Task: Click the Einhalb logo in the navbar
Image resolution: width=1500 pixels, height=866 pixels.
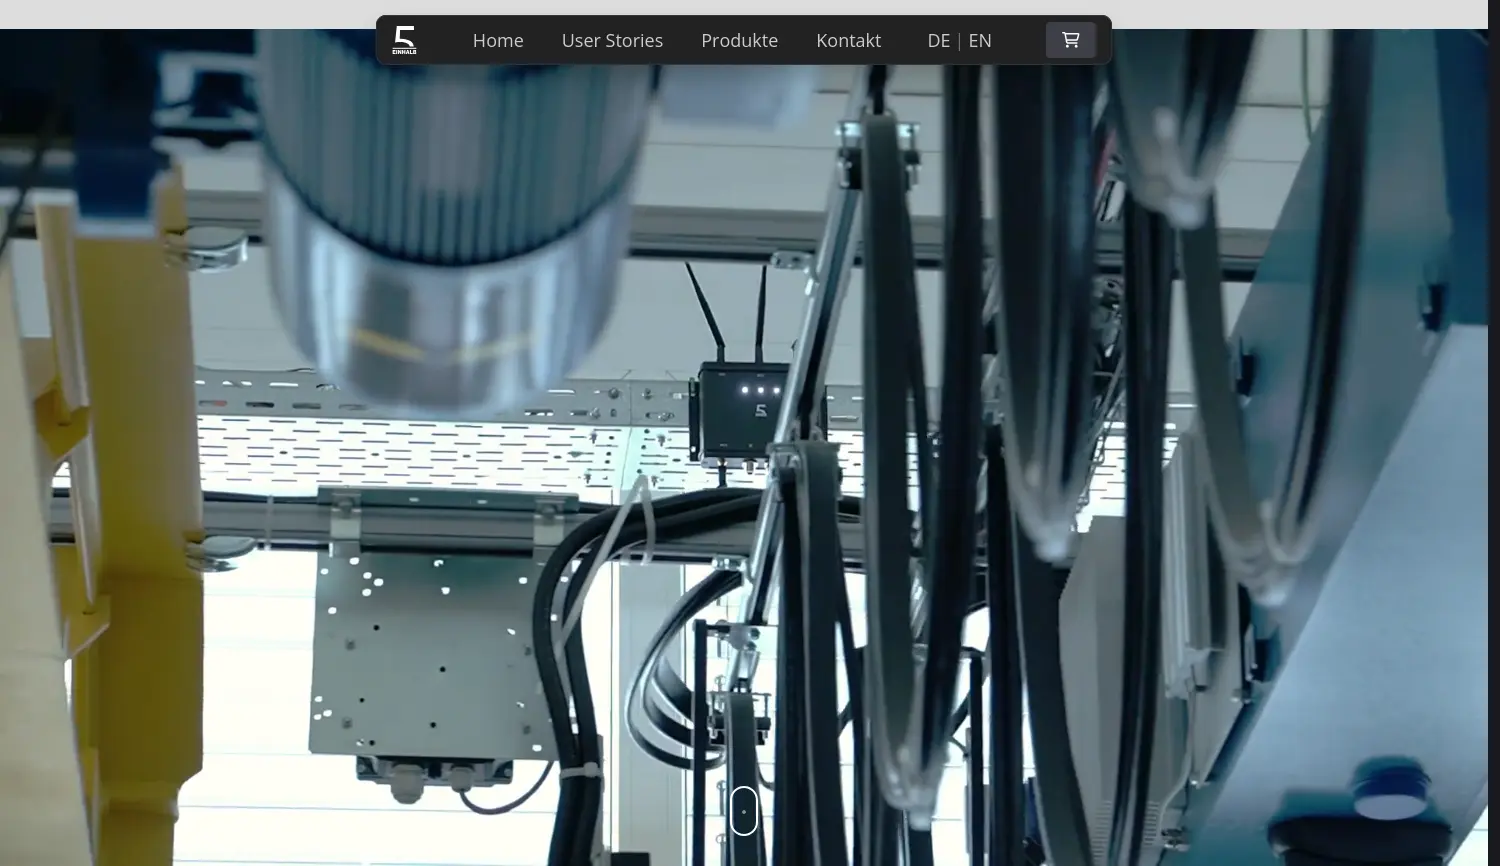Action: [404, 40]
